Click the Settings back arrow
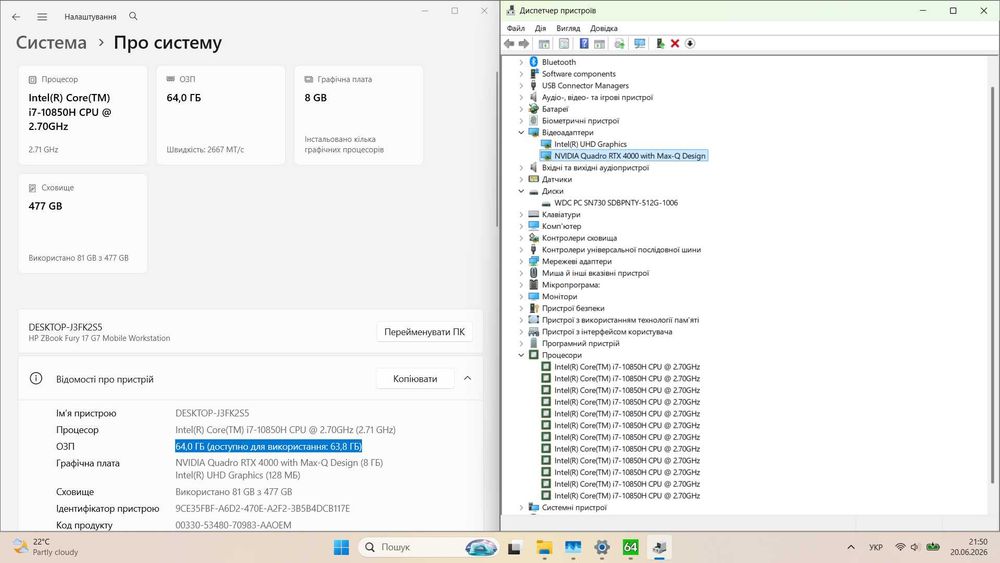The image size is (1000, 563). tap(16, 17)
